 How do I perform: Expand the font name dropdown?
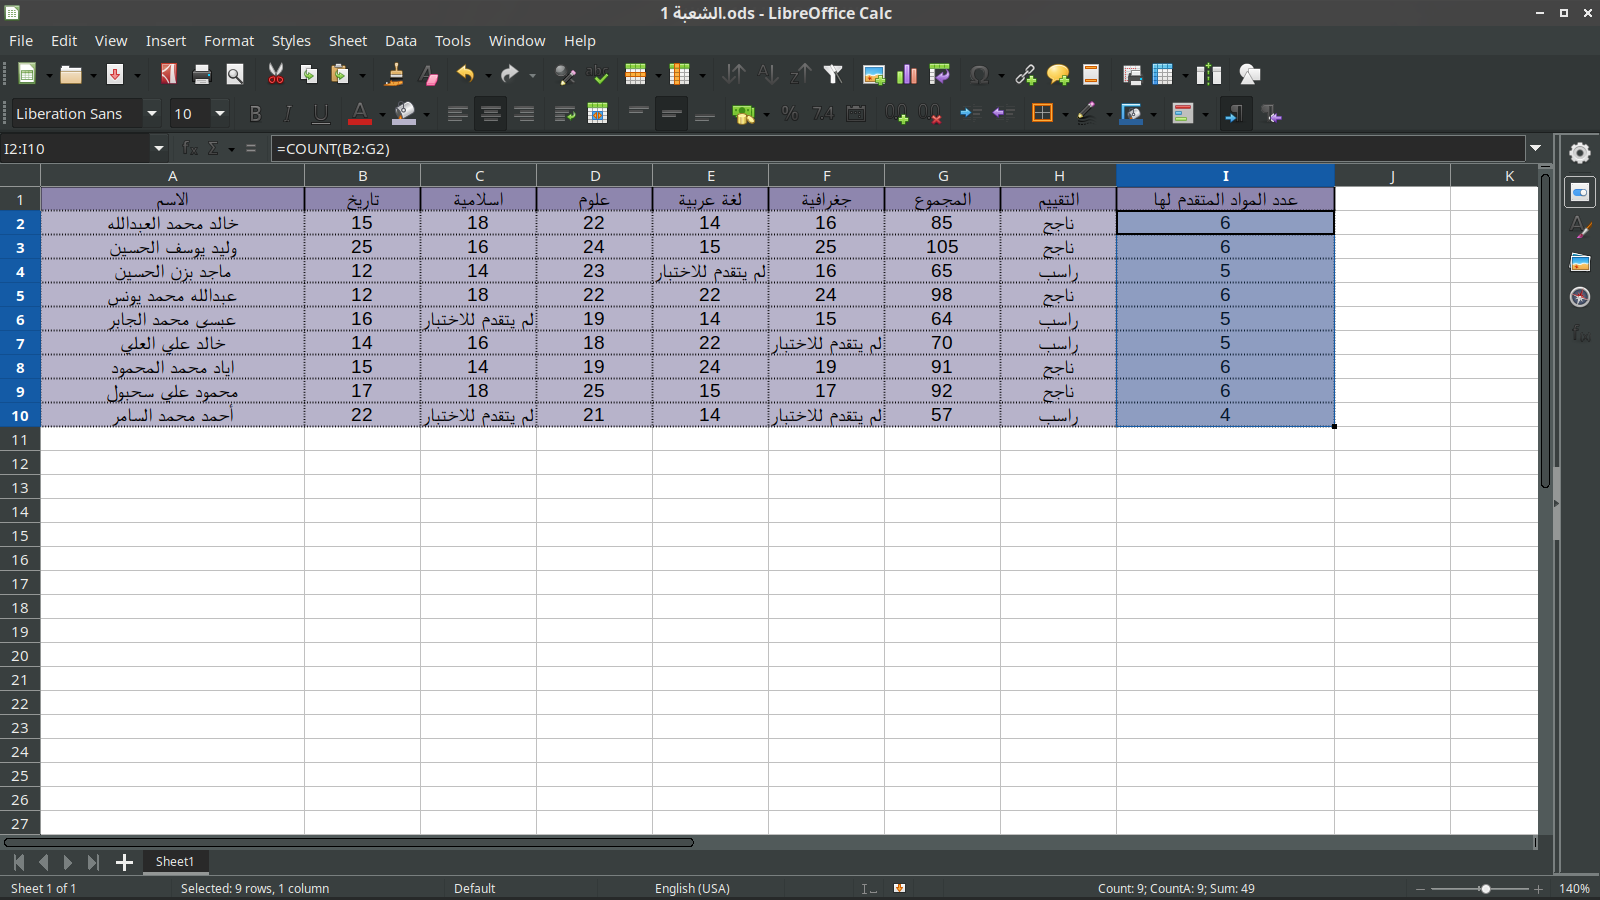click(x=152, y=114)
